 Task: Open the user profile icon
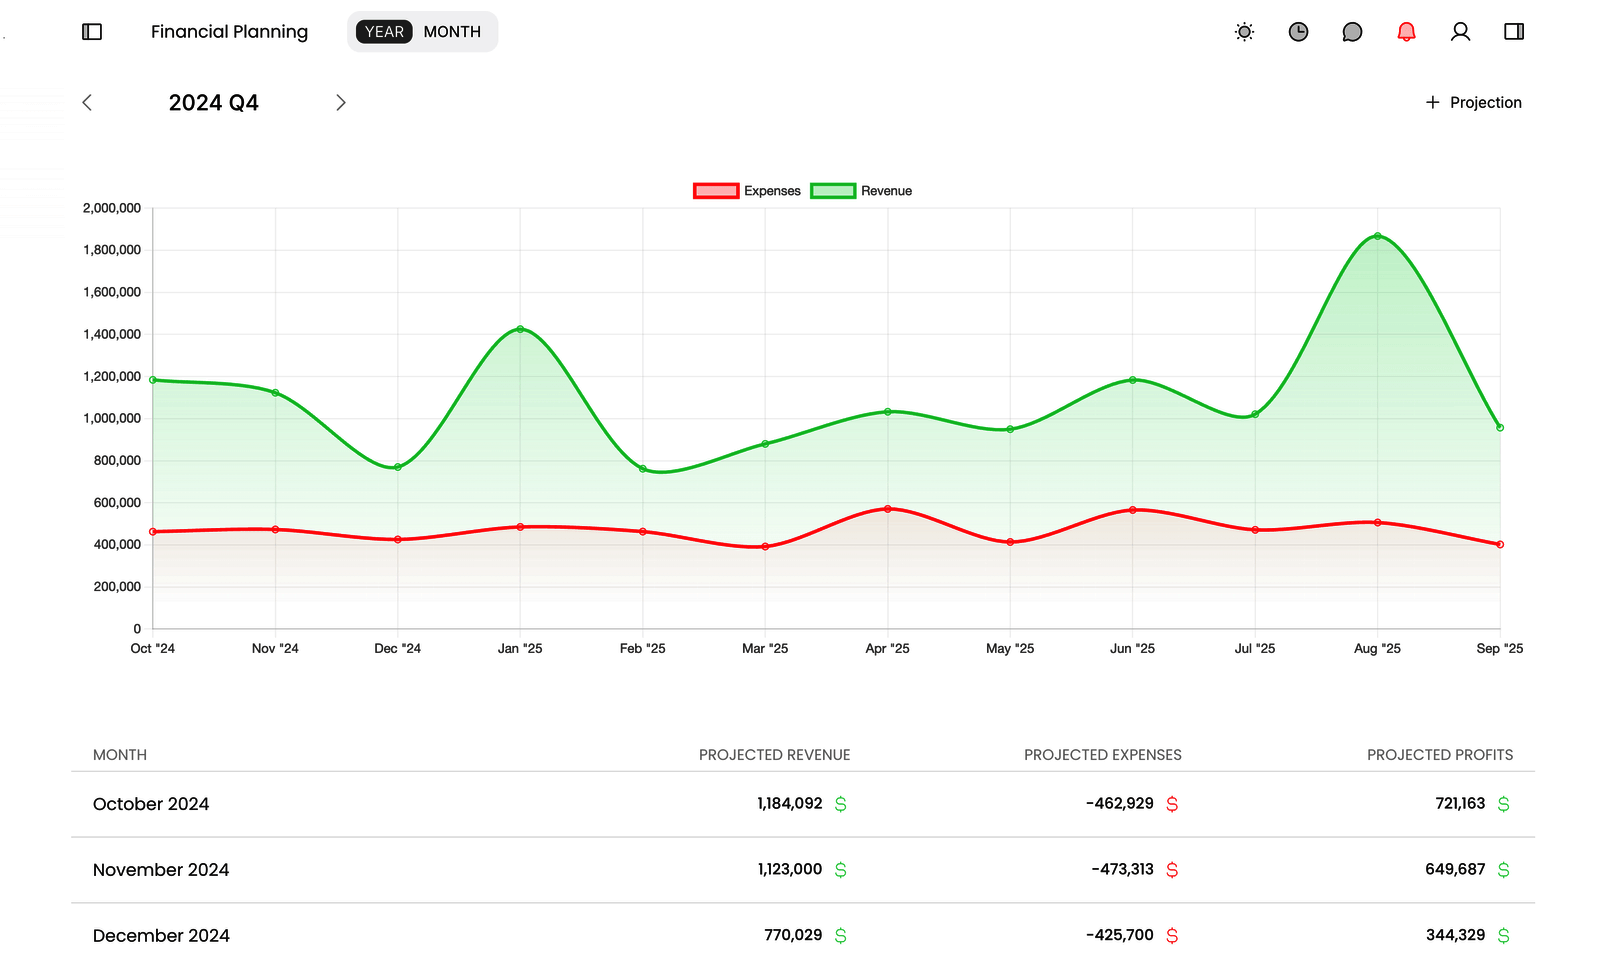click(x=1460, y=32)
